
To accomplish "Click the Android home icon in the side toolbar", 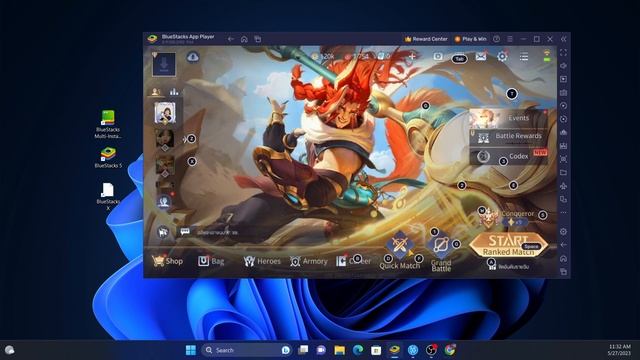I will (563, 258).
